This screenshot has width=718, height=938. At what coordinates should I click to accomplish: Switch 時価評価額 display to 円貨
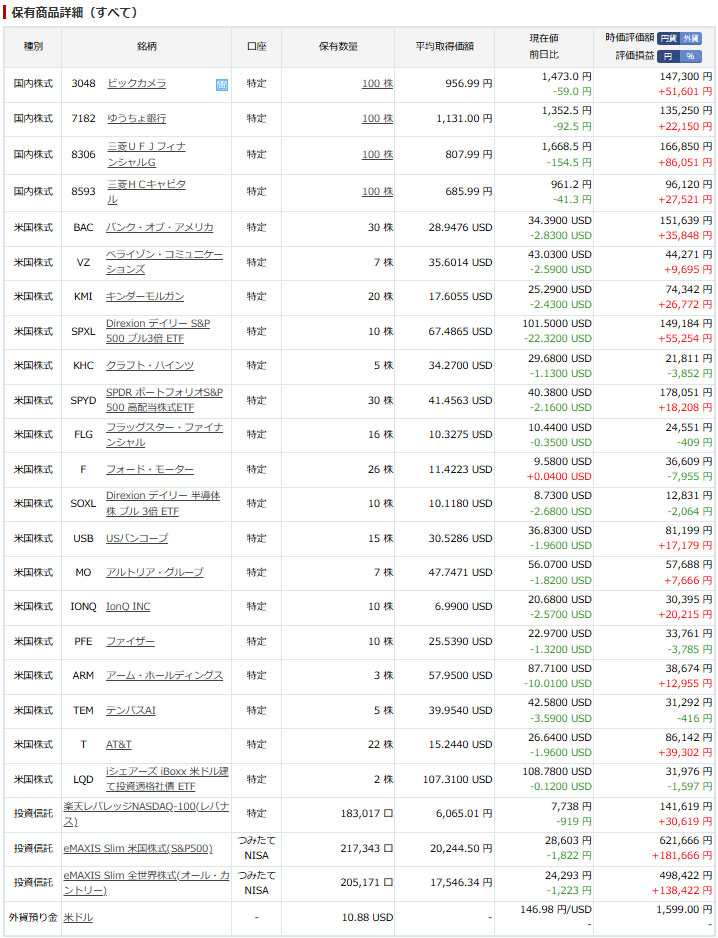tap(669, 38)
